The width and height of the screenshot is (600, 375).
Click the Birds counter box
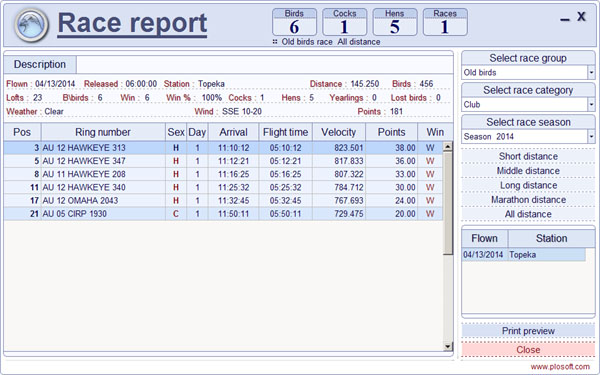(294, 22)
